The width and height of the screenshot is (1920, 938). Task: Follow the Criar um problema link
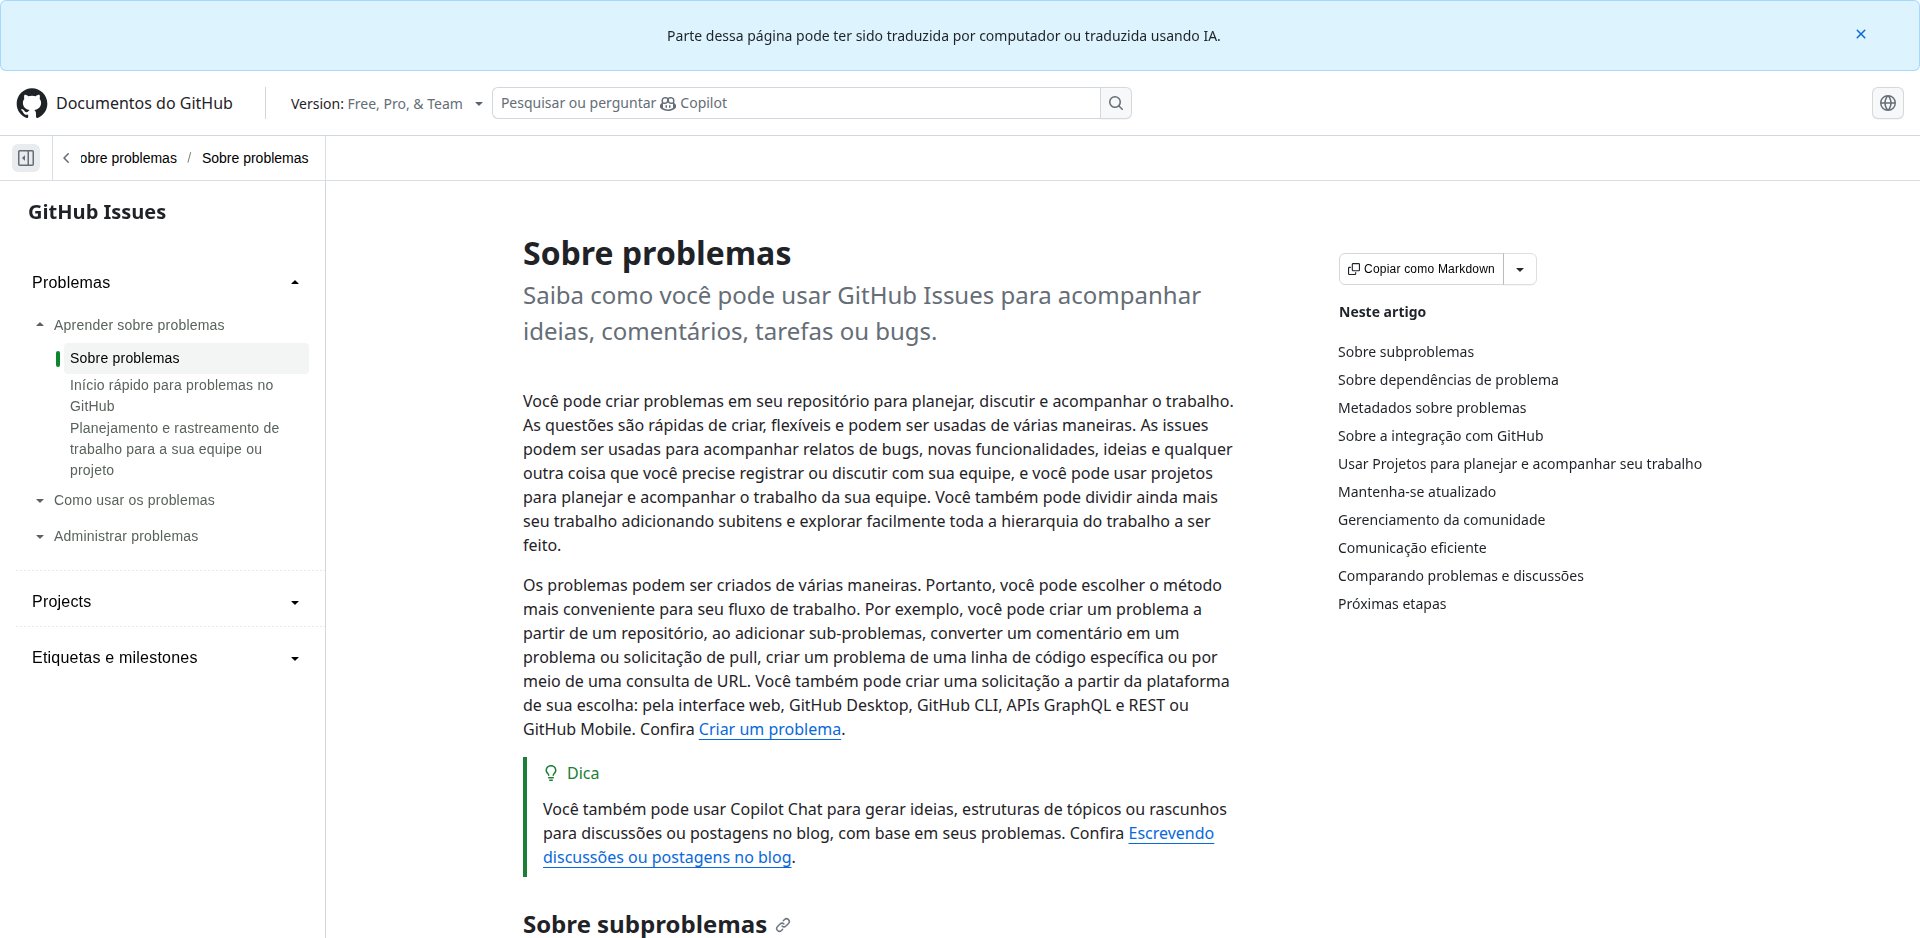pyautogui.click(x=770, y=729)
